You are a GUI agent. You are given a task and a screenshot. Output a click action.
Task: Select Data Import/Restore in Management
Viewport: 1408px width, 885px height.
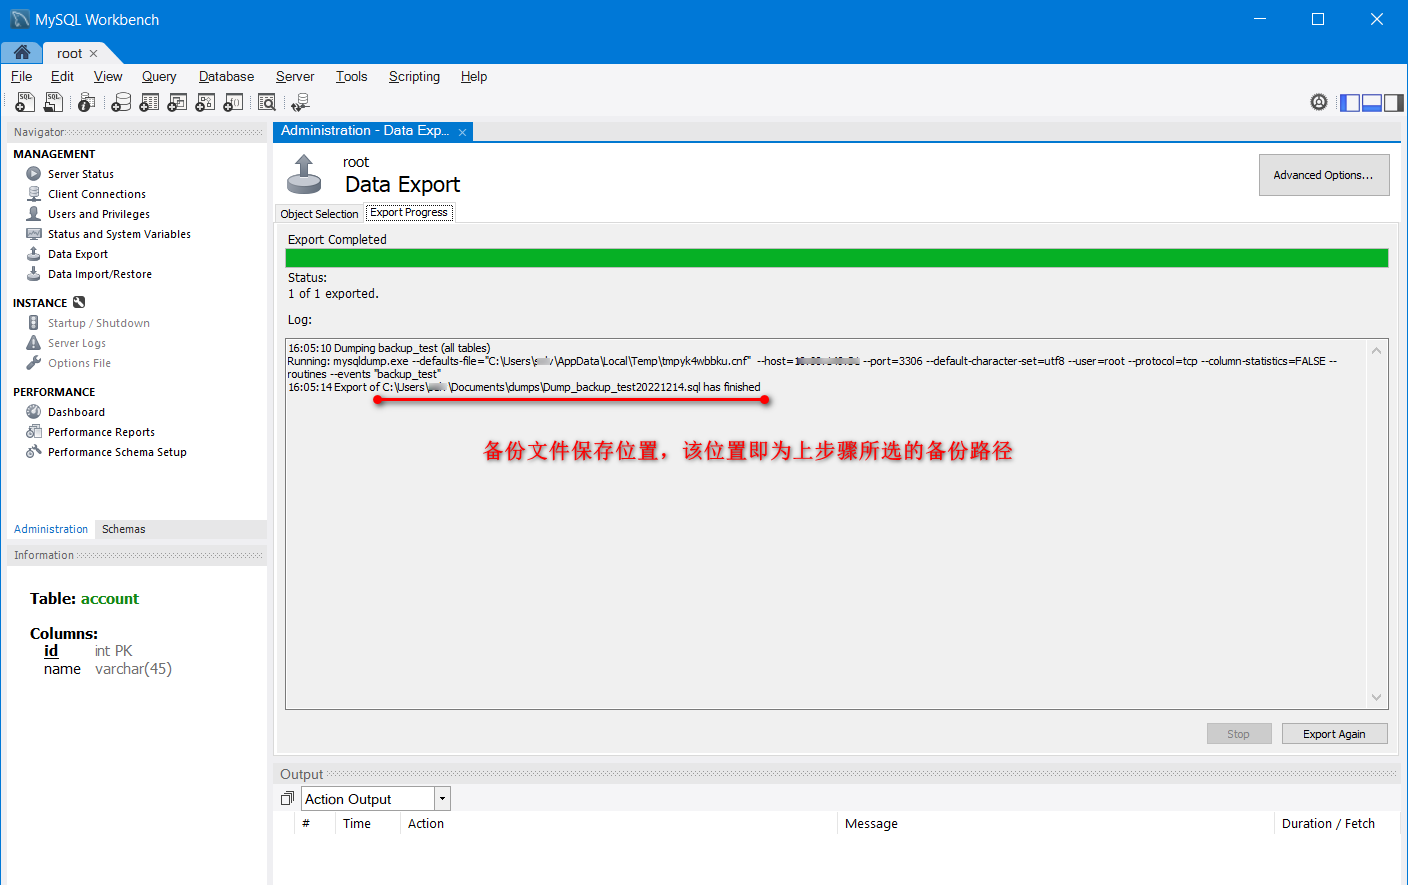coord(99,274)
